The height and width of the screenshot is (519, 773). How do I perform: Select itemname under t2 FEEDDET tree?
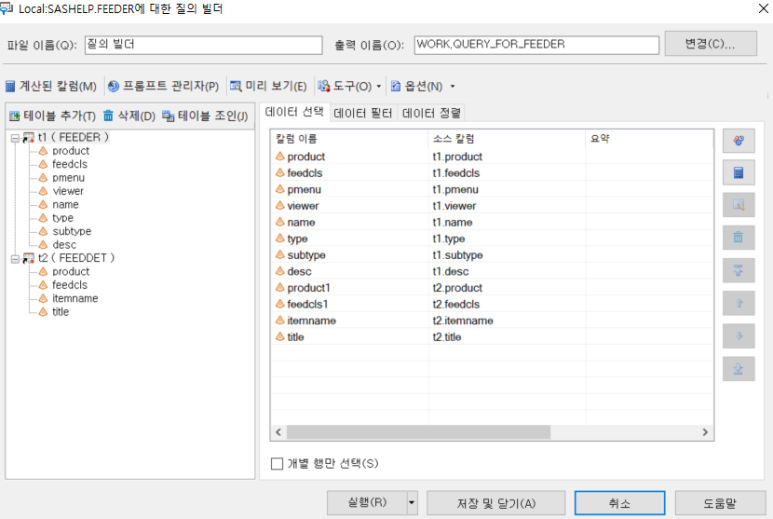click(x=75, y=298)
